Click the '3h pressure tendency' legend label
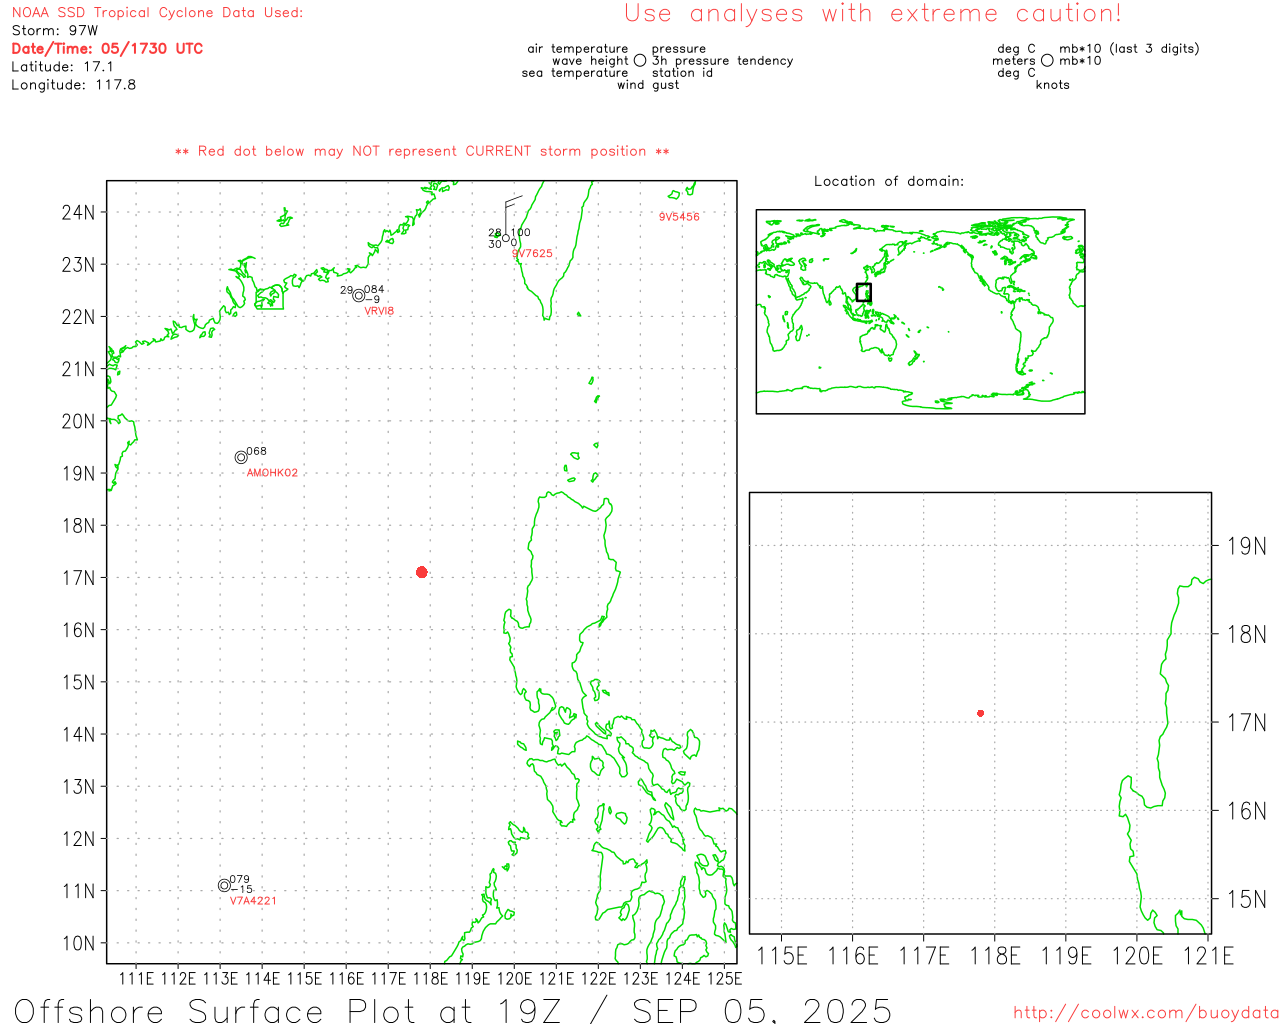The image size is (1280, 1024). (x=722, y=61)
